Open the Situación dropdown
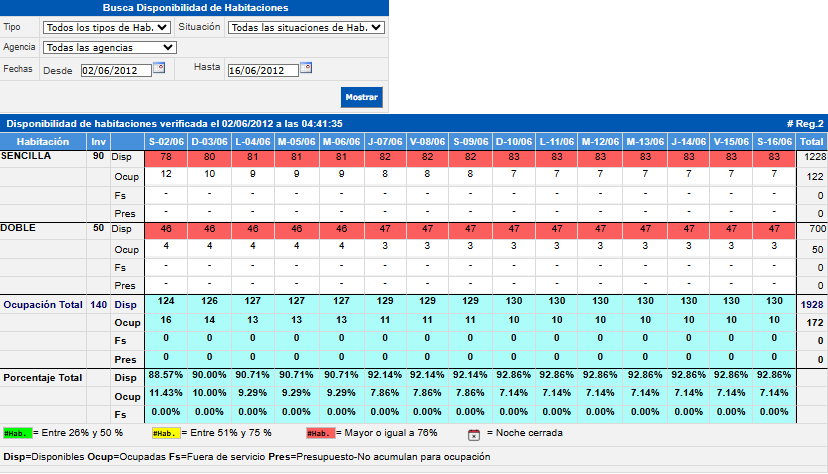The image size is (828, 474). [306, 28]
